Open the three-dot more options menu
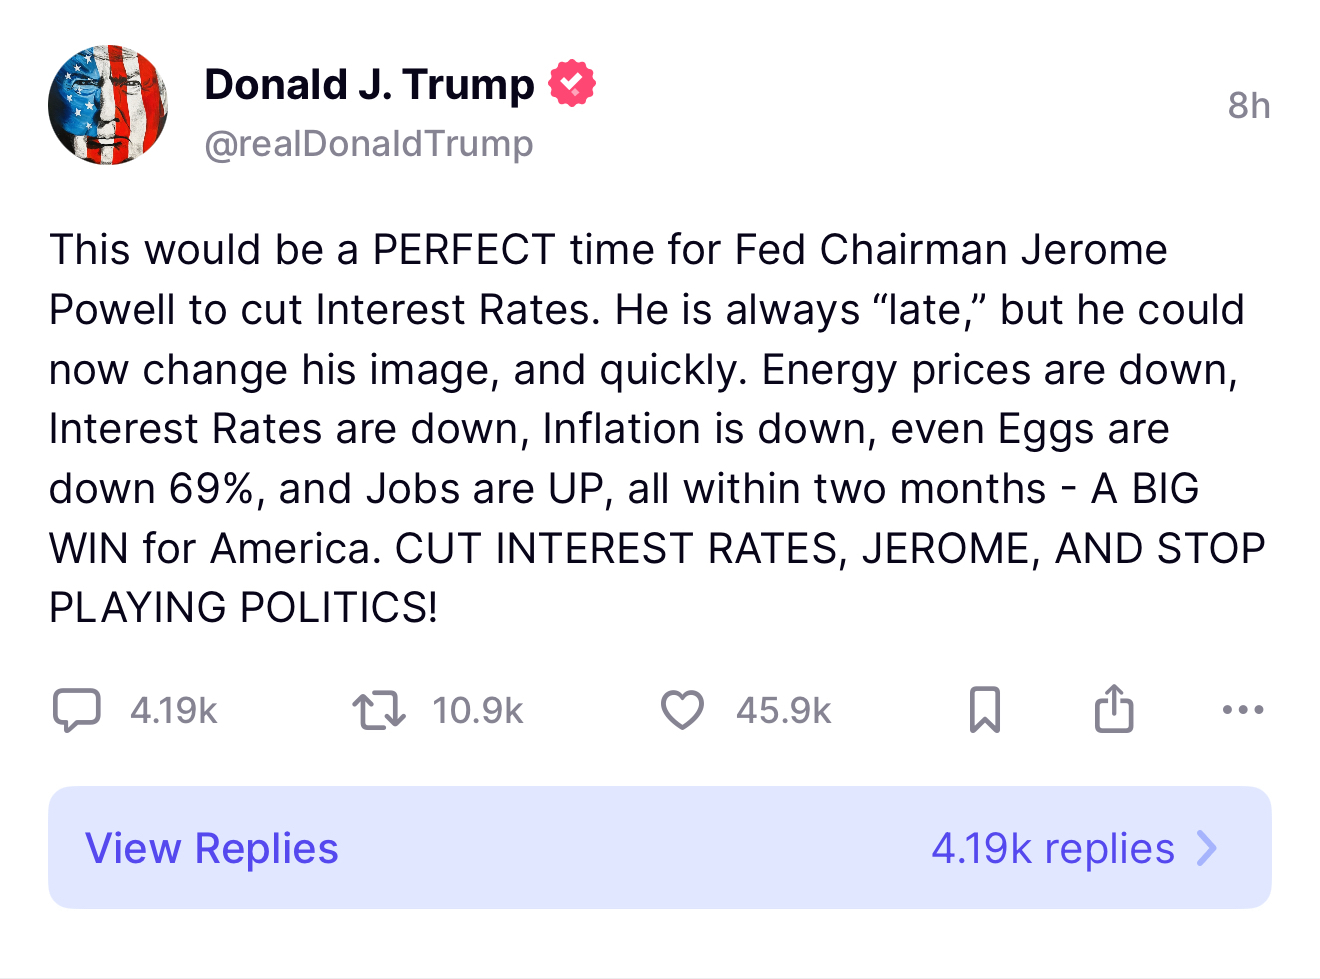1320x979 pixels. click(1243, 710)
